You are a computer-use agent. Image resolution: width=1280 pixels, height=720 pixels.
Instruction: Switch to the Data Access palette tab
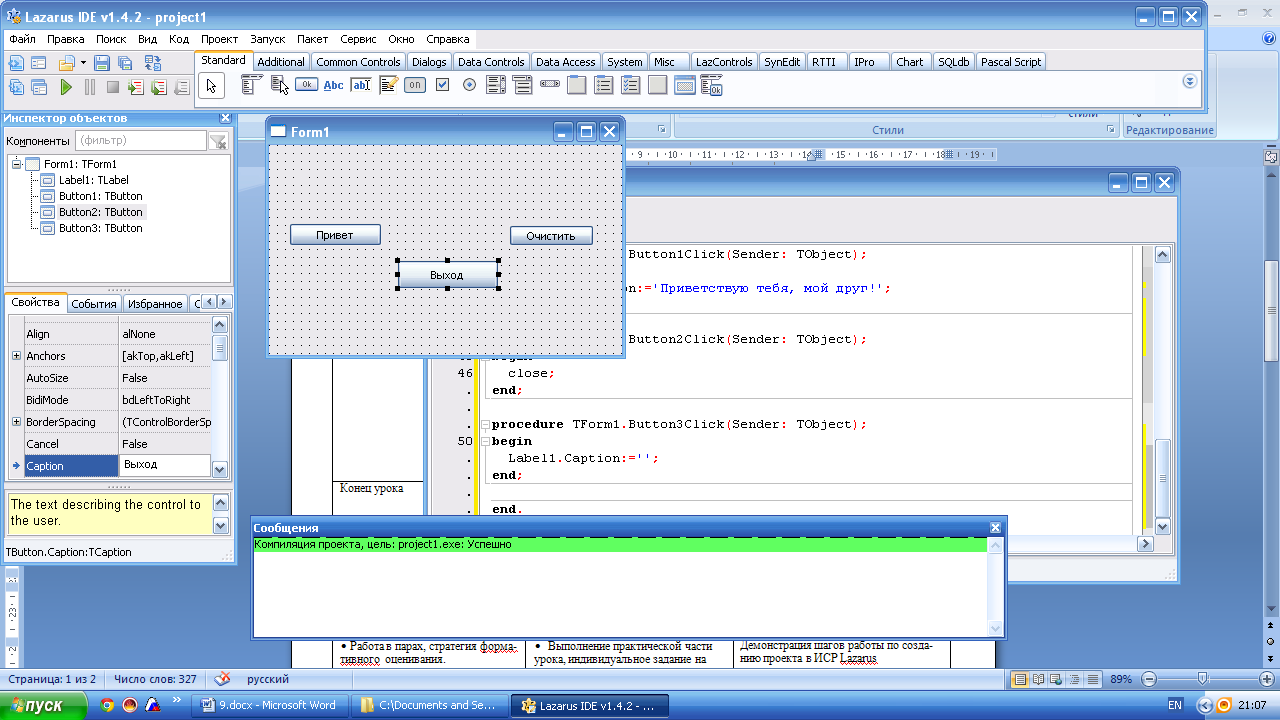click(x=565, y=62)
